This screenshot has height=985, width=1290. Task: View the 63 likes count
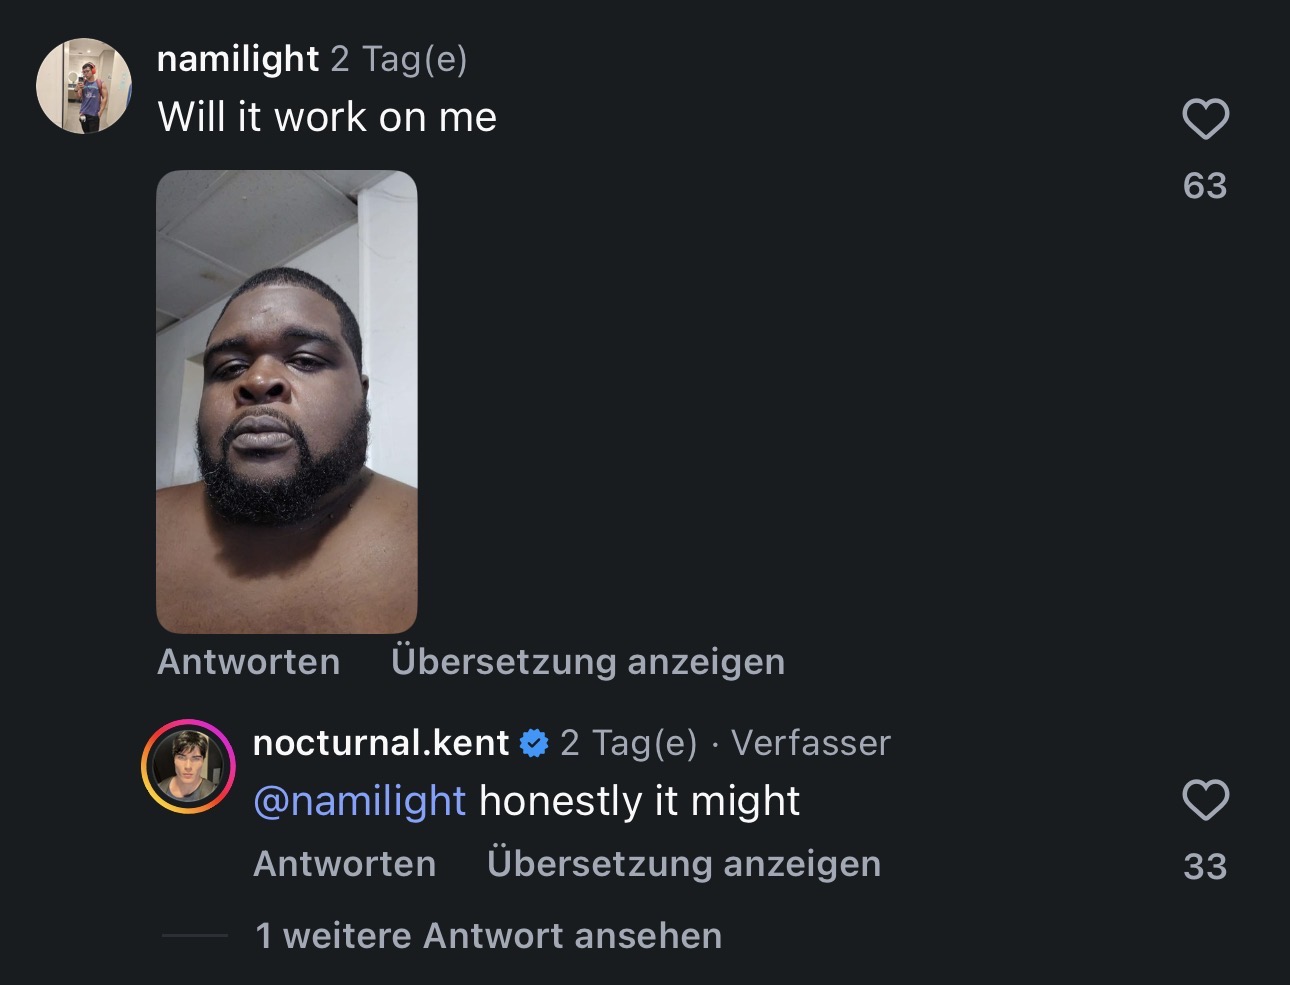[x=1205, y=185]
